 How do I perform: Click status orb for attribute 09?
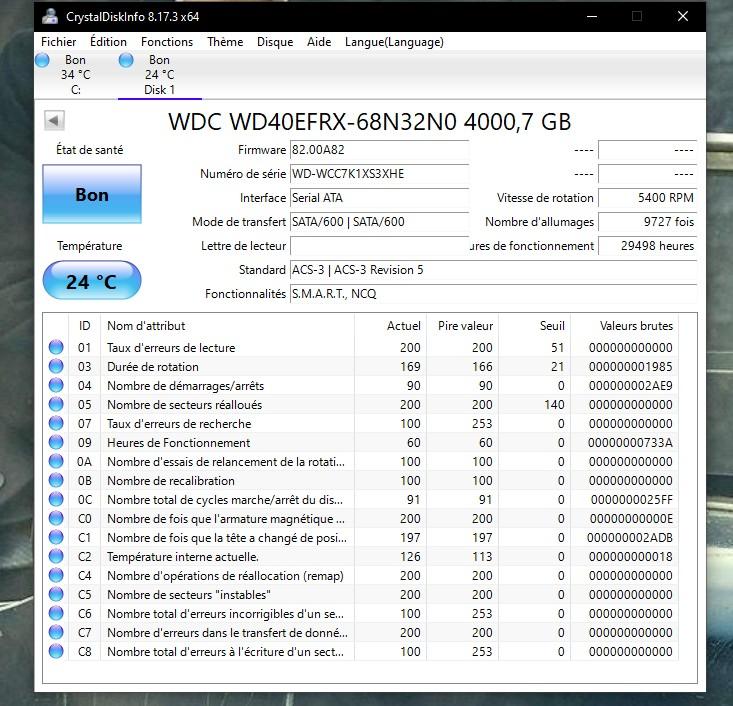pyautogui.click(x=56, y=442)
